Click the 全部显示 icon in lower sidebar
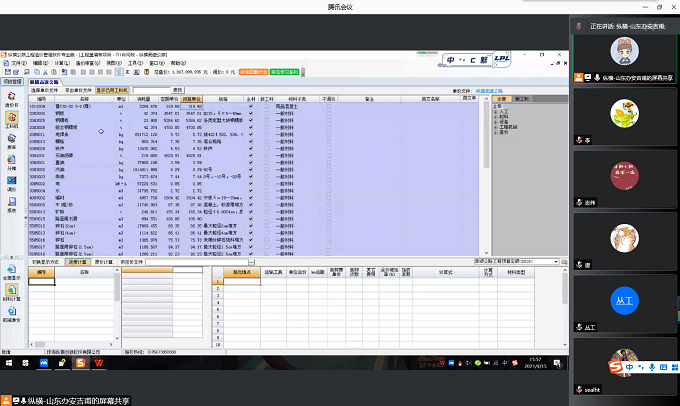The width and height of the screenshot is (680, 406). (12, 272)
